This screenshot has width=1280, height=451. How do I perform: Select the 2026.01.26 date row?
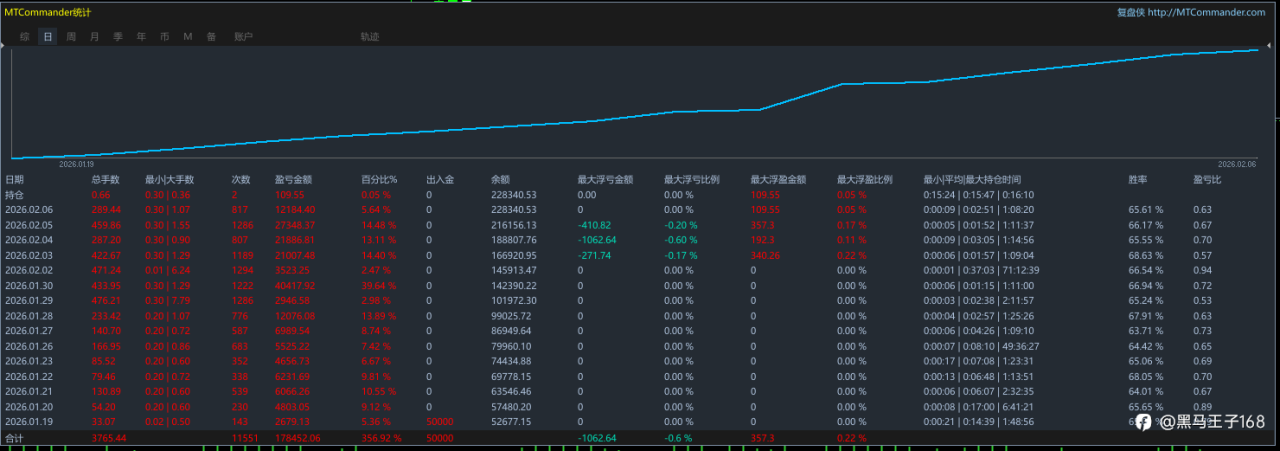coord(30,346)
